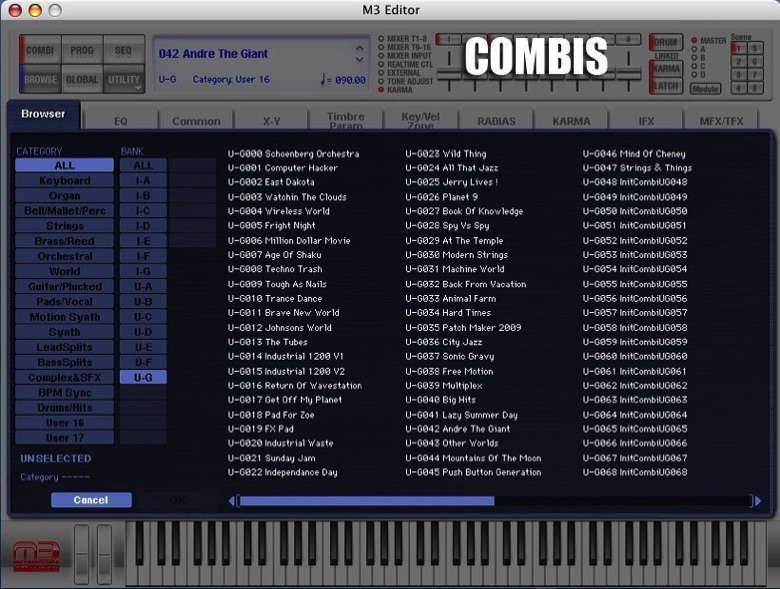Image resolution: width=780 pixels, height=589 pixels.
Task: Select KARMA module A
Action: 694,49
